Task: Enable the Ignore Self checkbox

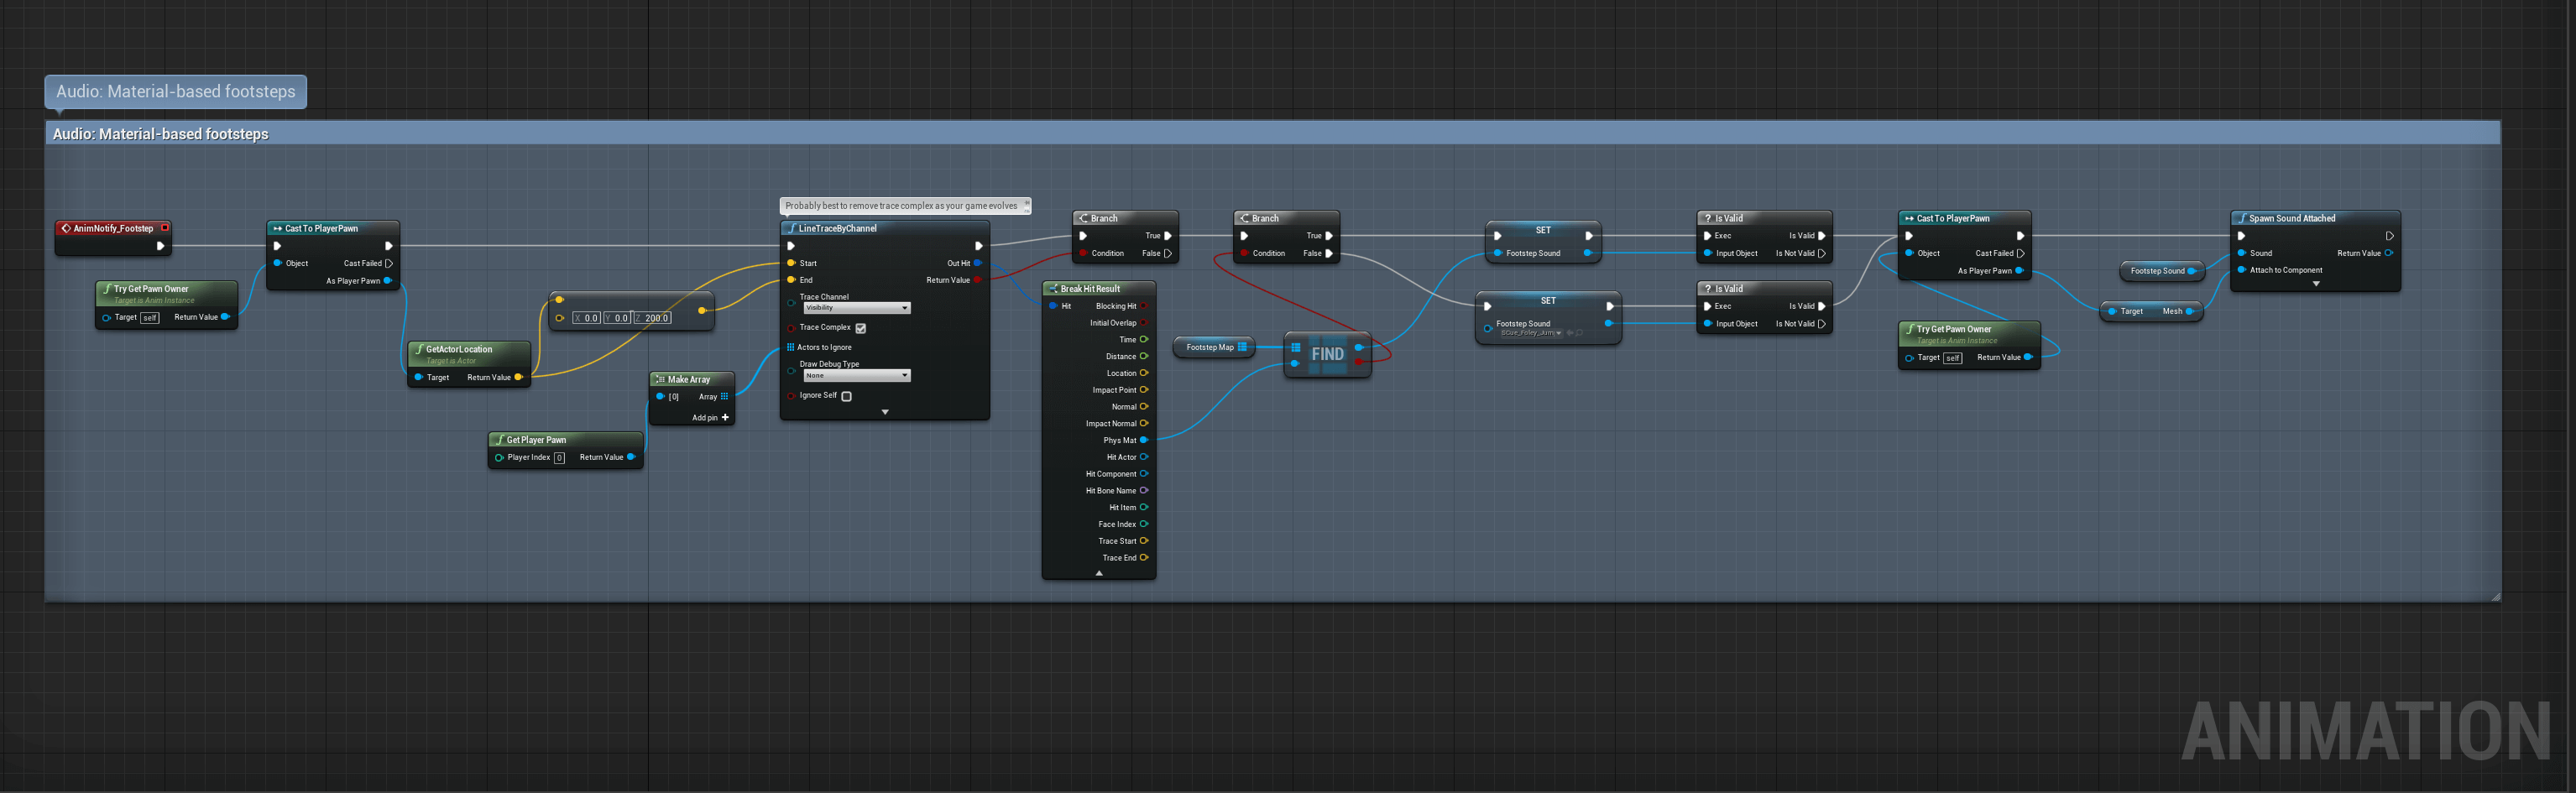Action: tap(846, 395)
